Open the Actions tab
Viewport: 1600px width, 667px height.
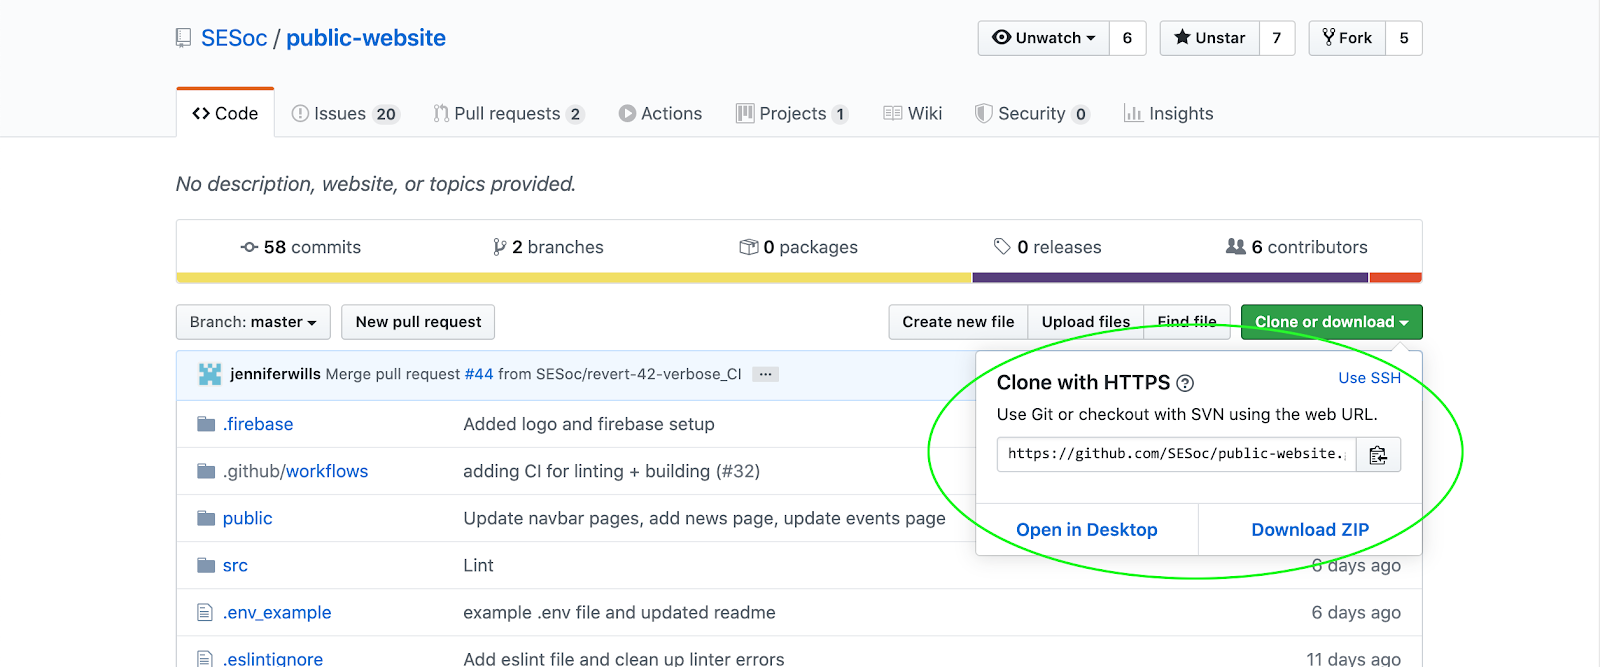click(660, 114)
